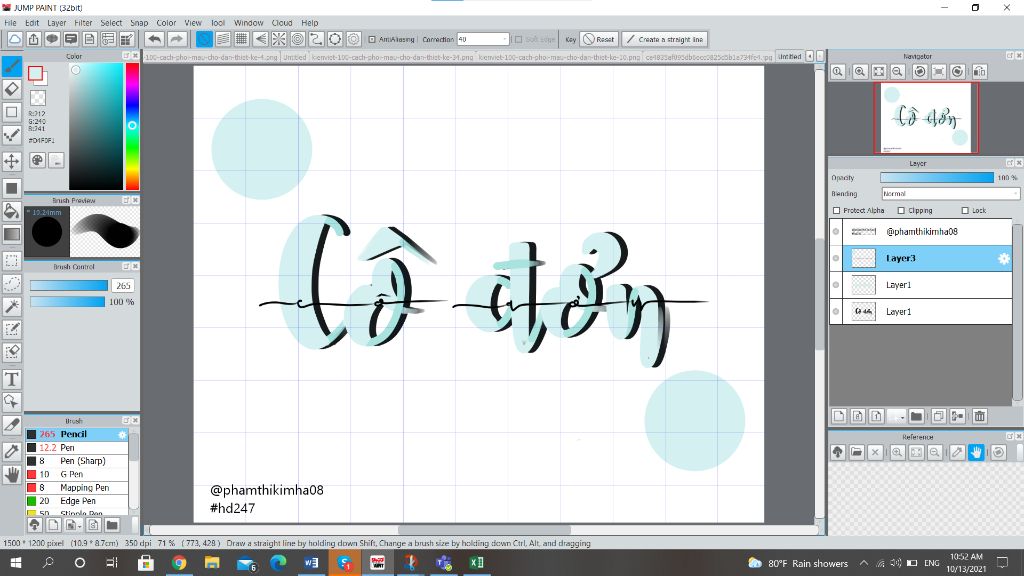Screen dimensions: 1024x576
Task: Adjust the brush size slider
Action: tap(69, 285)
